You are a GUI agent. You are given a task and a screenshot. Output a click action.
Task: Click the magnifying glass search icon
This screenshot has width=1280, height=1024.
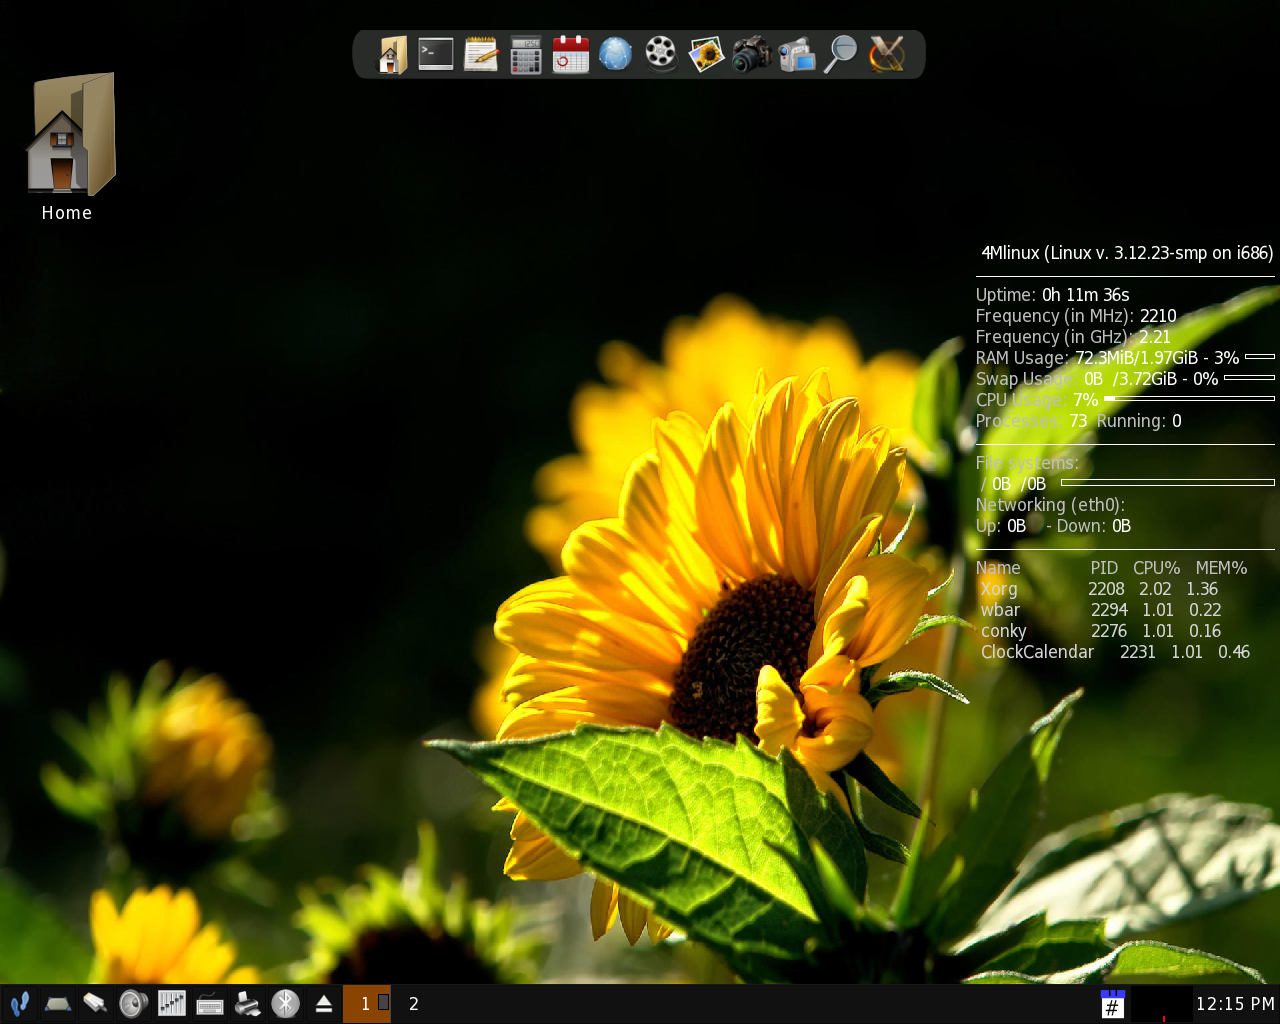[x=841, y=54]
